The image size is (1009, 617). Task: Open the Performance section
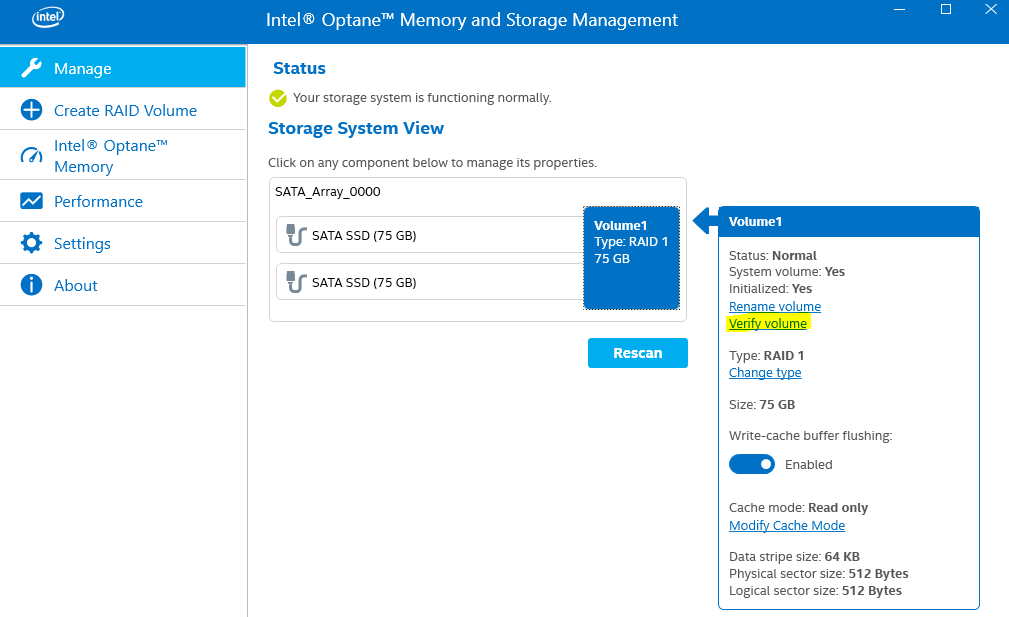point(98,201)
